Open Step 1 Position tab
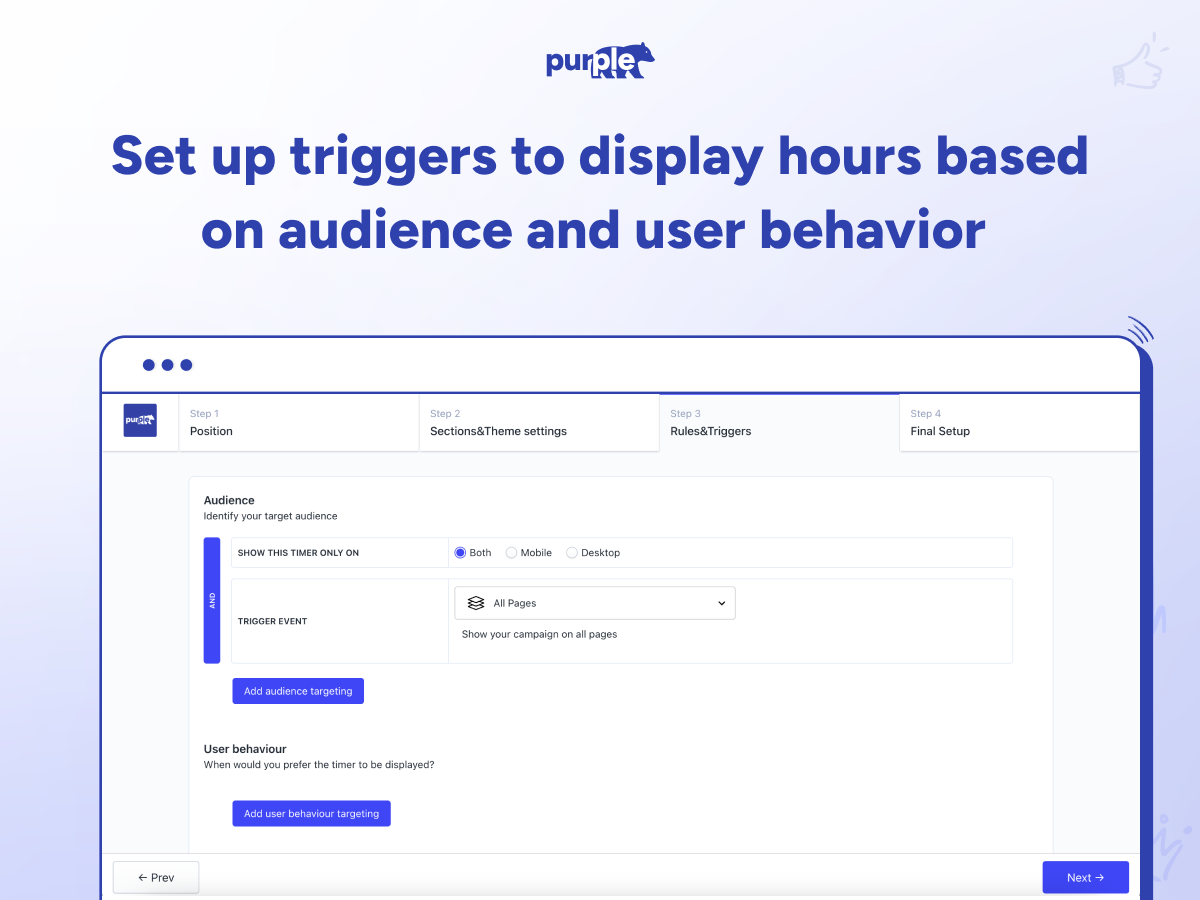This screenshot has height=900, width=1200. [x=299, y=422]
